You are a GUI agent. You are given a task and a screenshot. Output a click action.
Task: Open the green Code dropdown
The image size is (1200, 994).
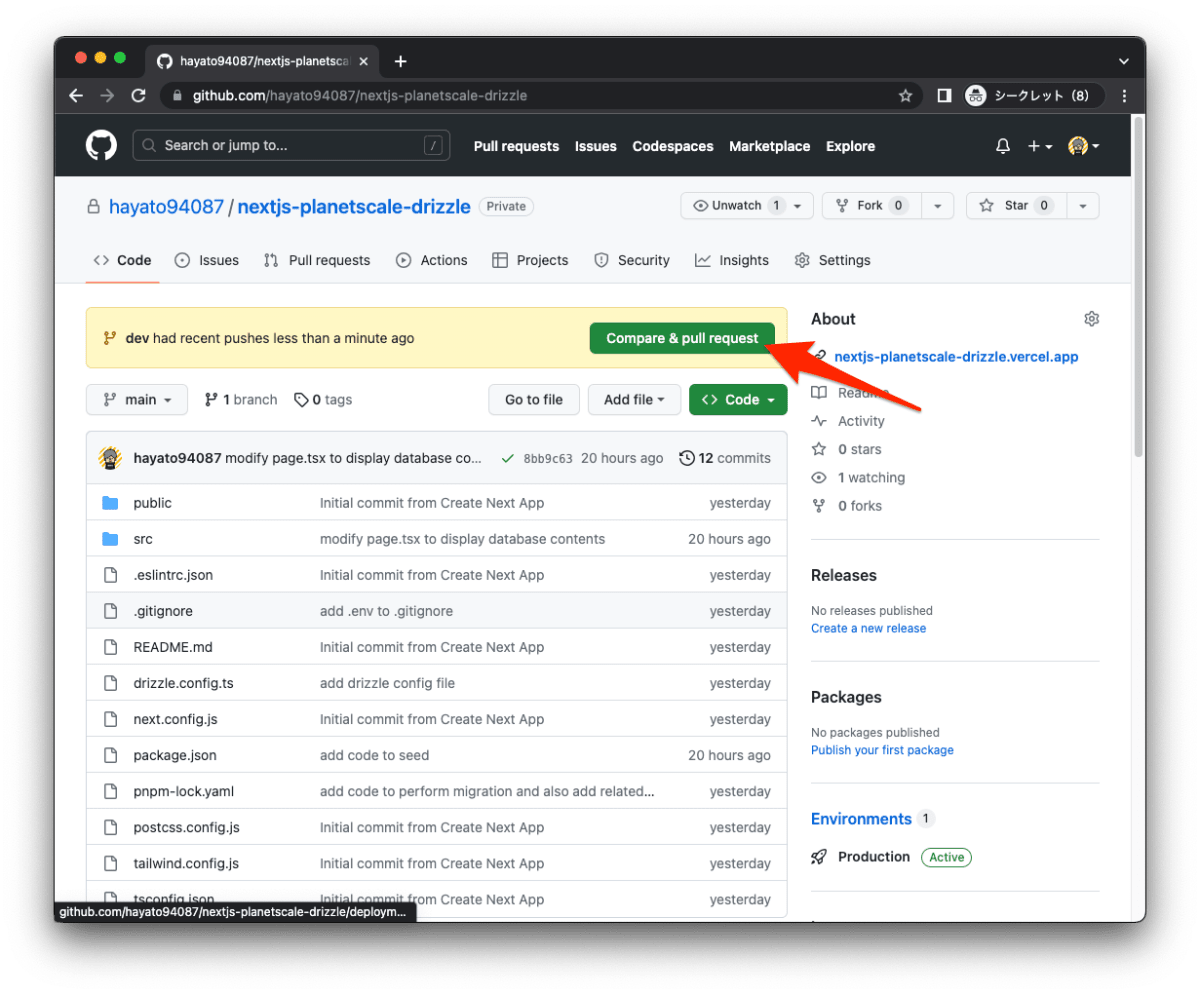(x=738, y=400)
